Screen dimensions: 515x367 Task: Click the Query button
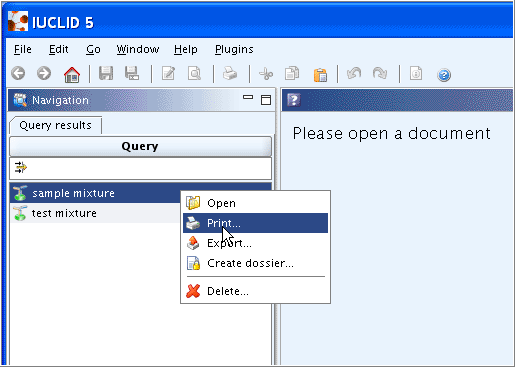click(x=140, y=146)
